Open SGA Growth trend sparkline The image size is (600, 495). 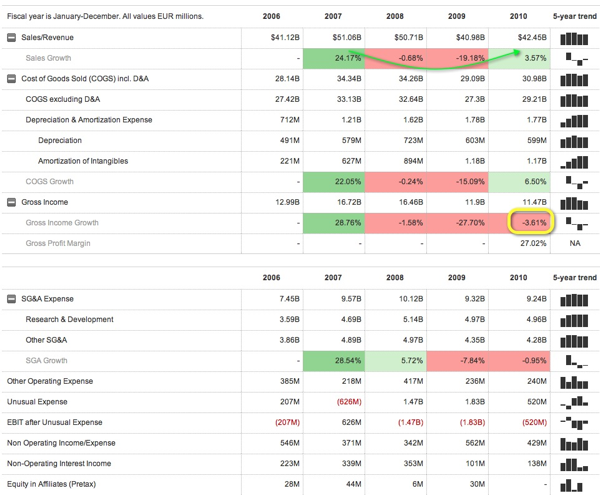[x=576, y=361]
